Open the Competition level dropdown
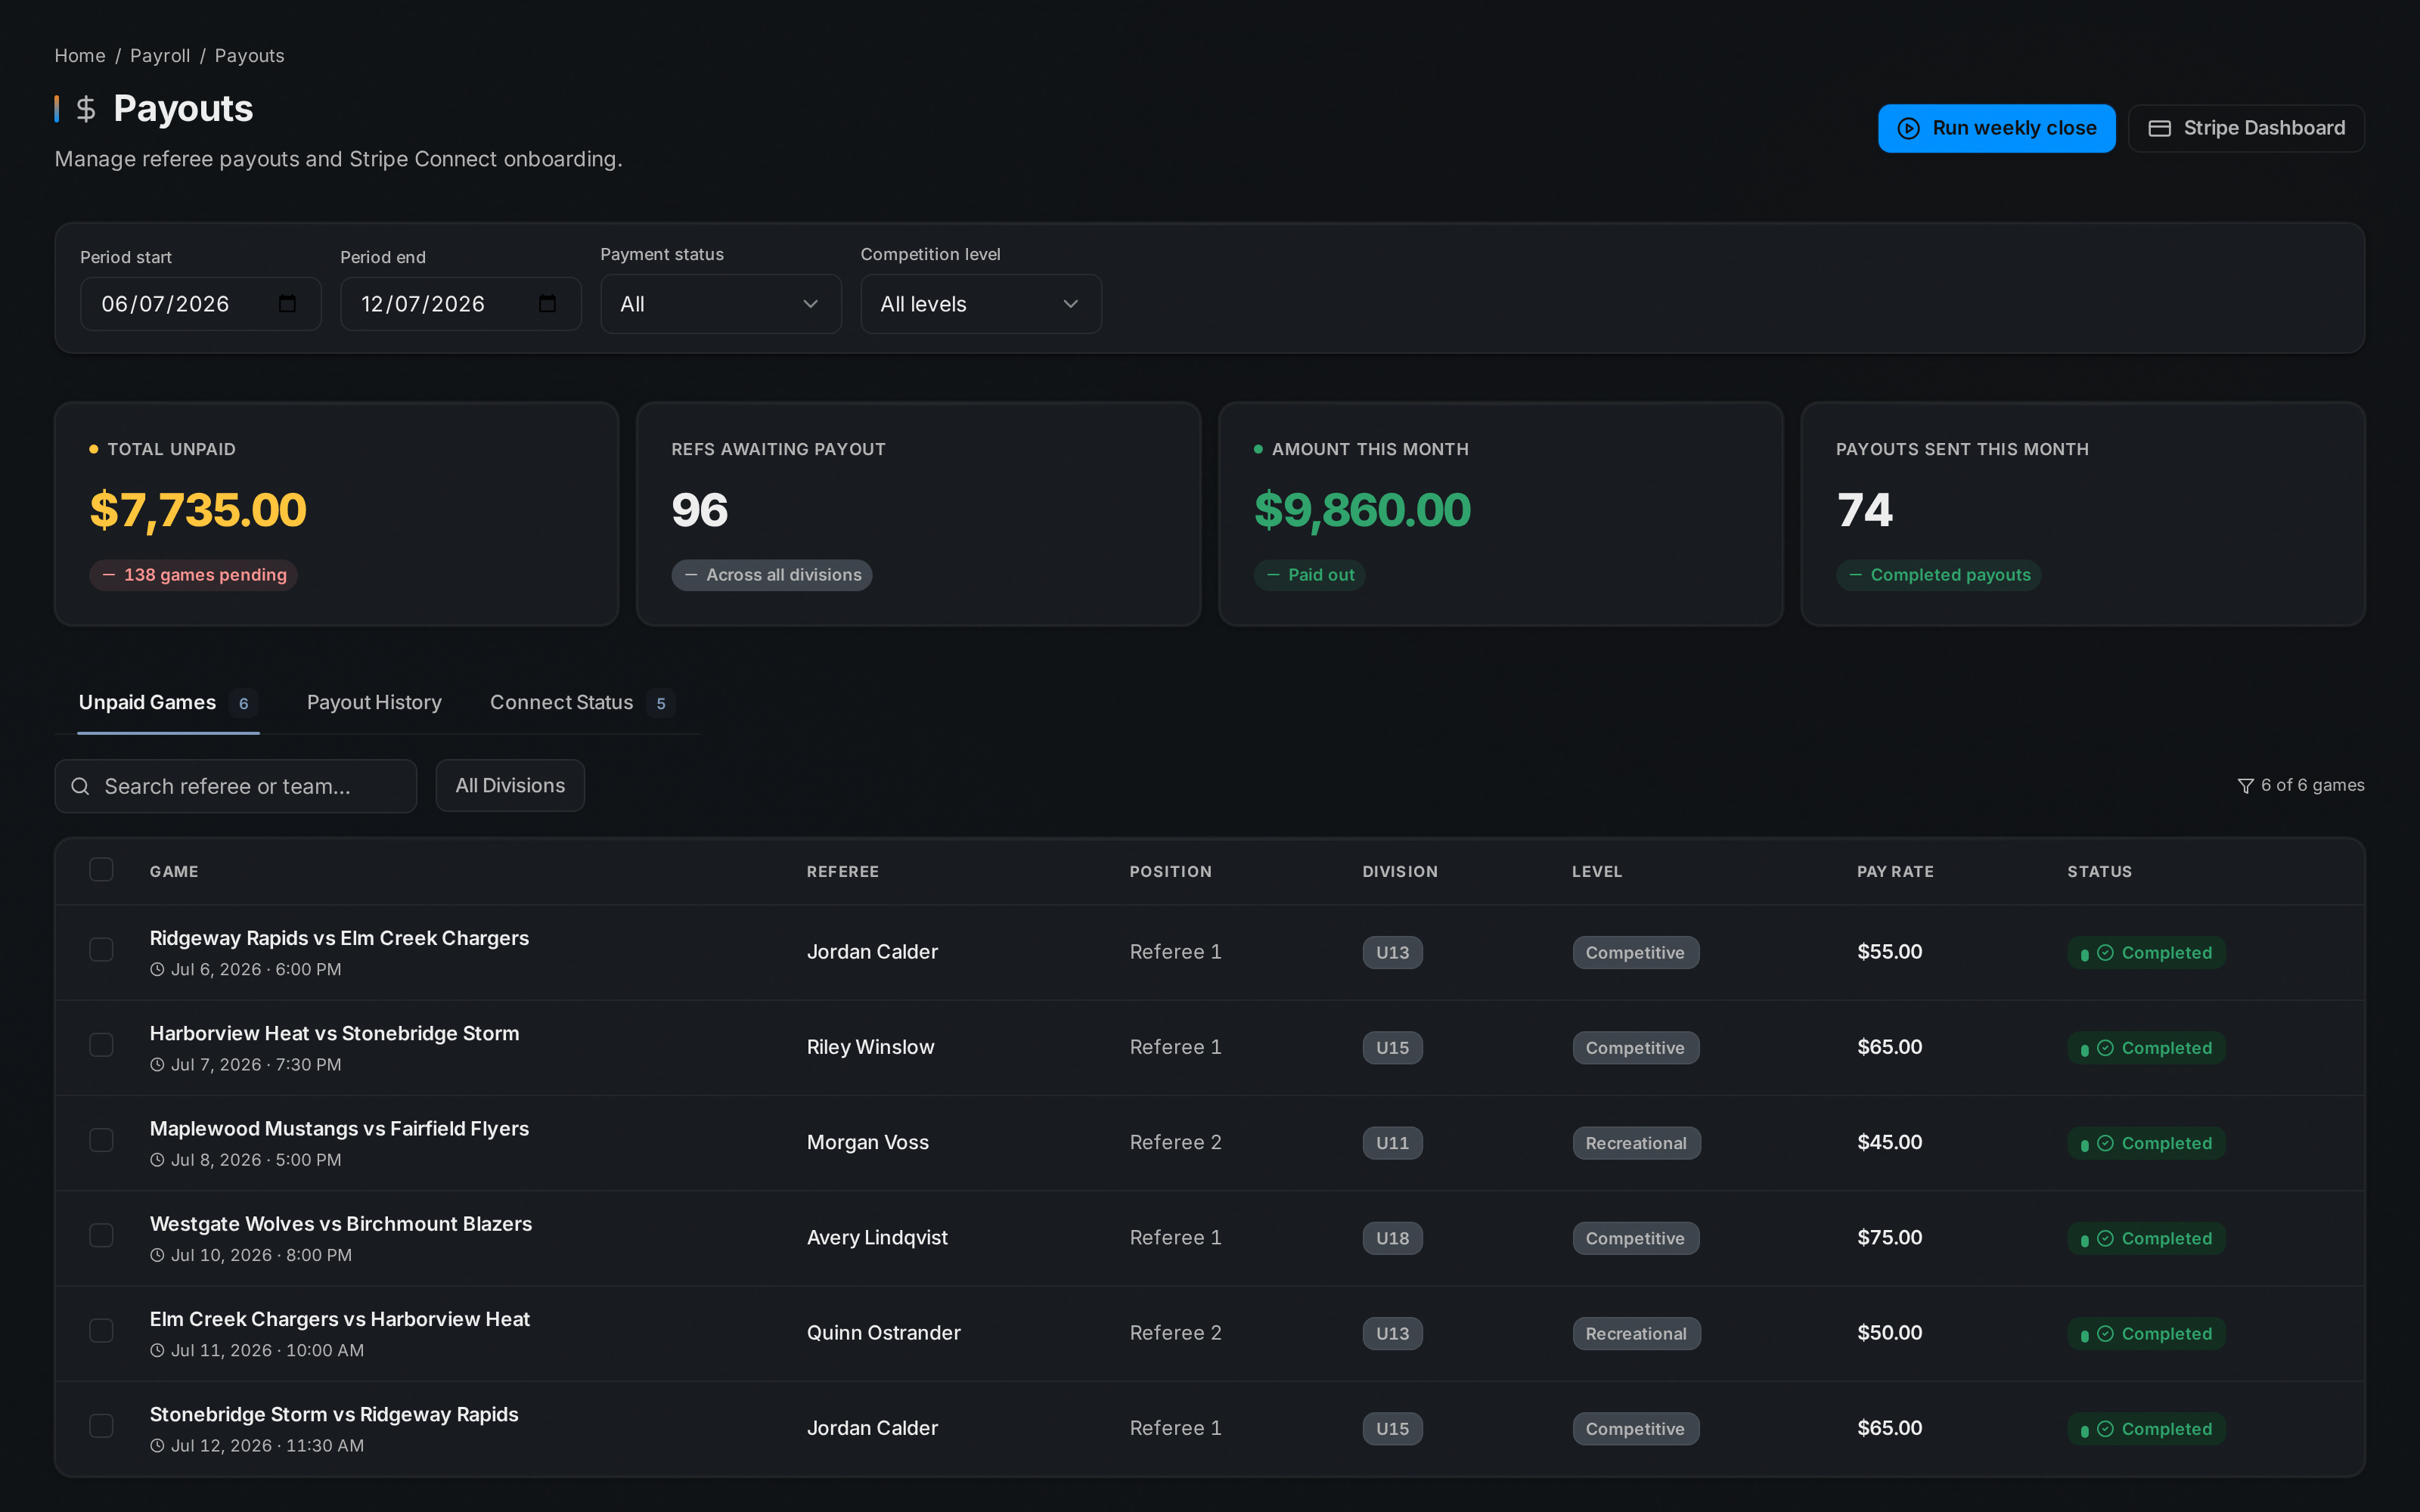The height and width of the screenshot is (1512, 2420). point(980,304)
